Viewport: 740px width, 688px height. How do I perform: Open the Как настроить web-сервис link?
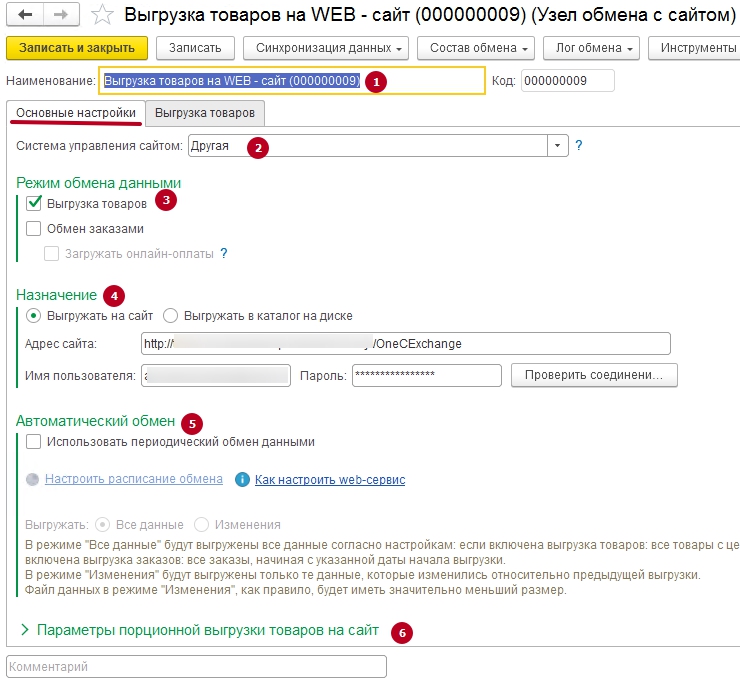coord(330,480)
